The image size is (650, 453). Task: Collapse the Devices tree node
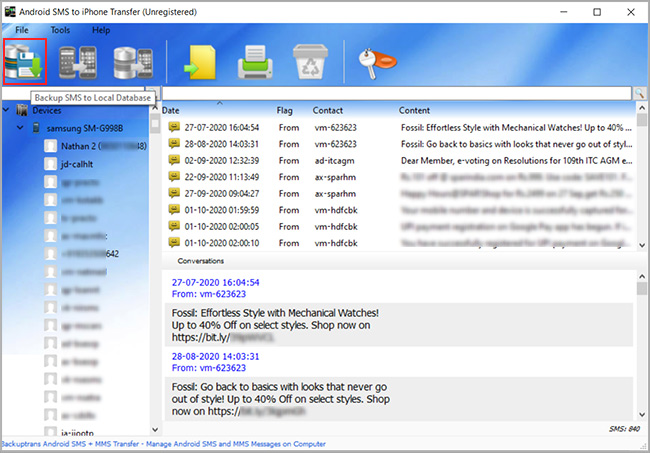8,111
